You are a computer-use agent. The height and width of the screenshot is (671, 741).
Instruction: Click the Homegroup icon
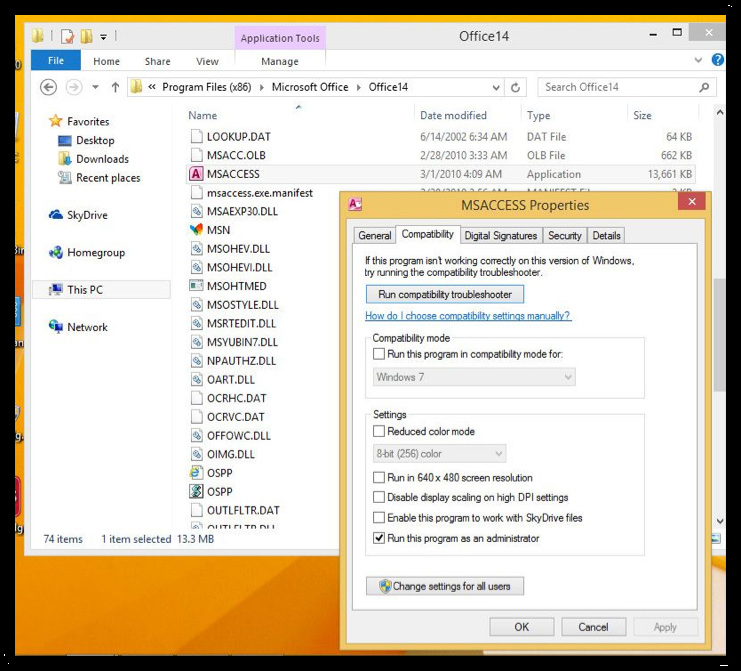(55, 252)
